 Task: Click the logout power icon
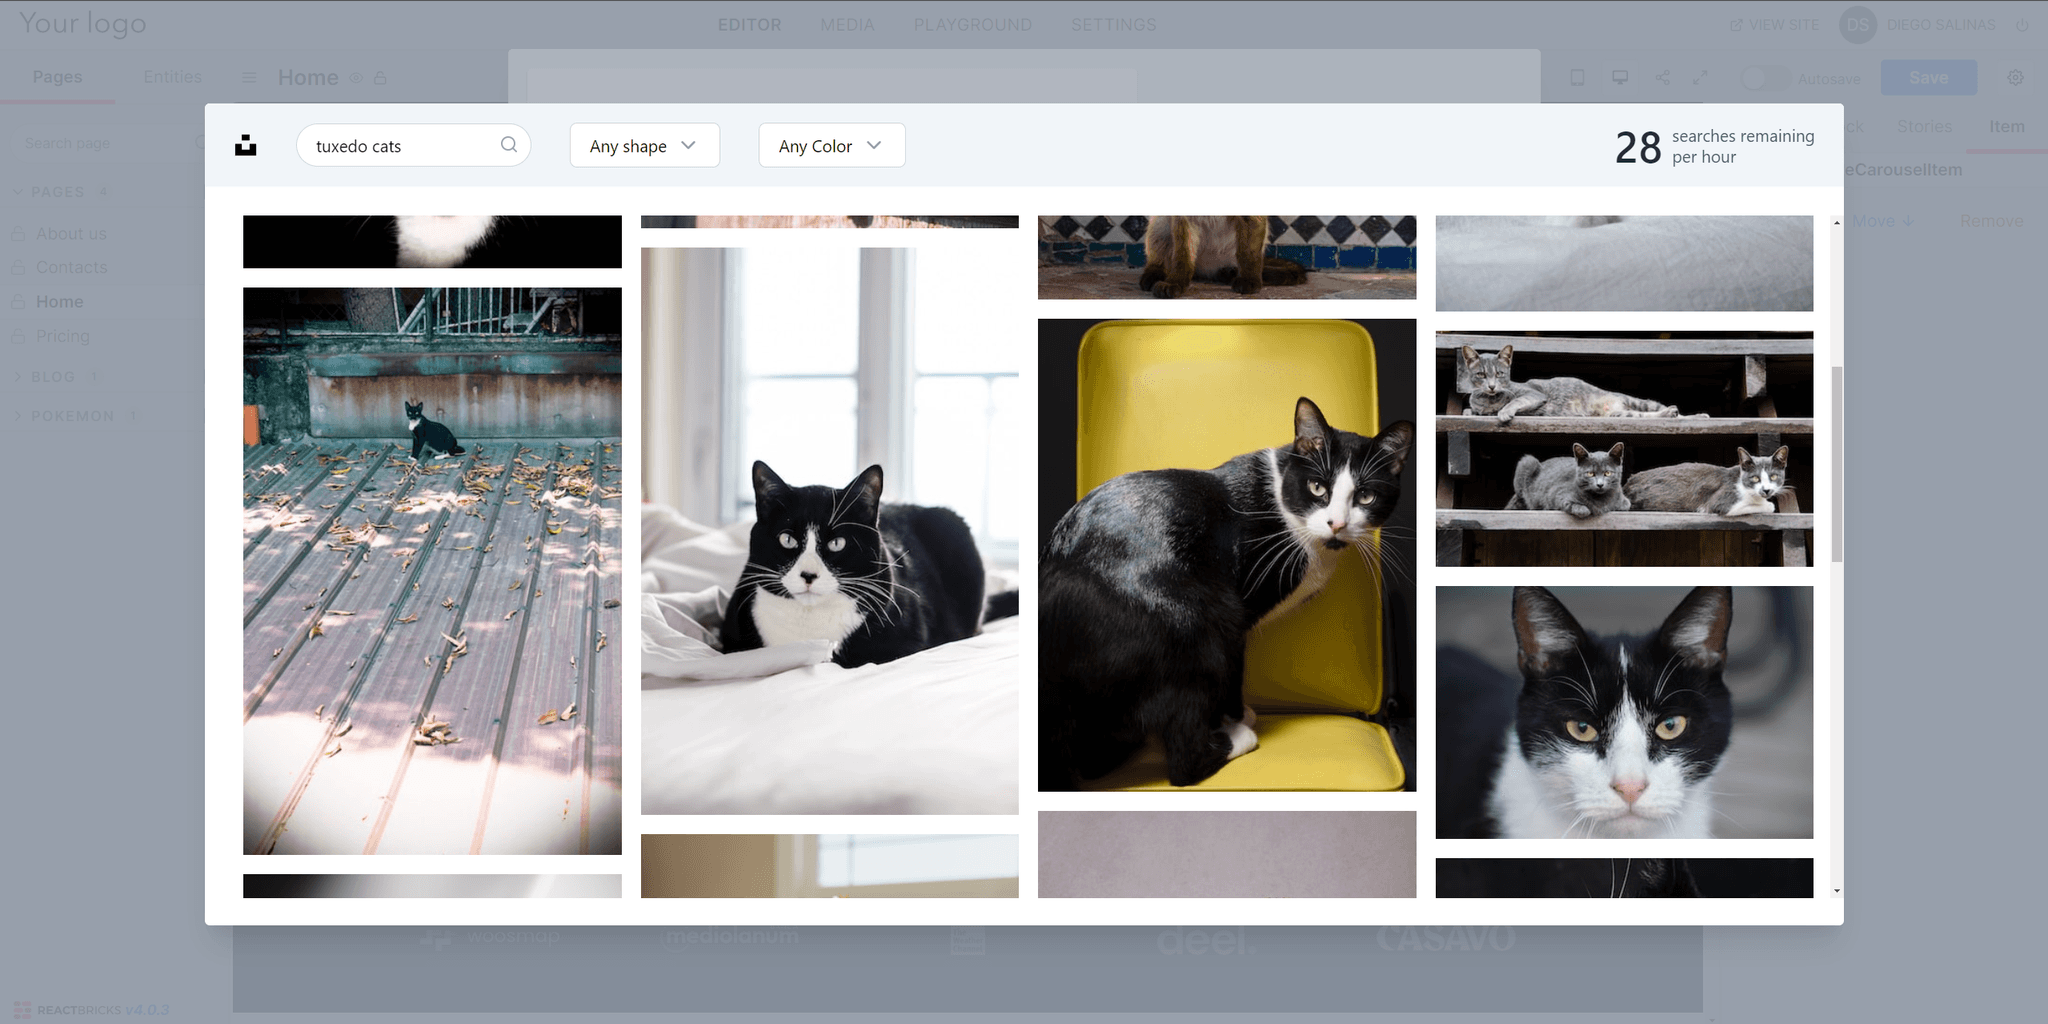2022,25
